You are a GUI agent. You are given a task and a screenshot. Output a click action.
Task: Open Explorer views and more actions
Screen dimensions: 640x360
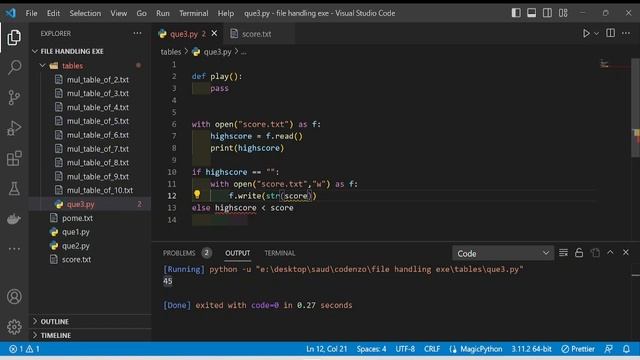coord(137,33)
